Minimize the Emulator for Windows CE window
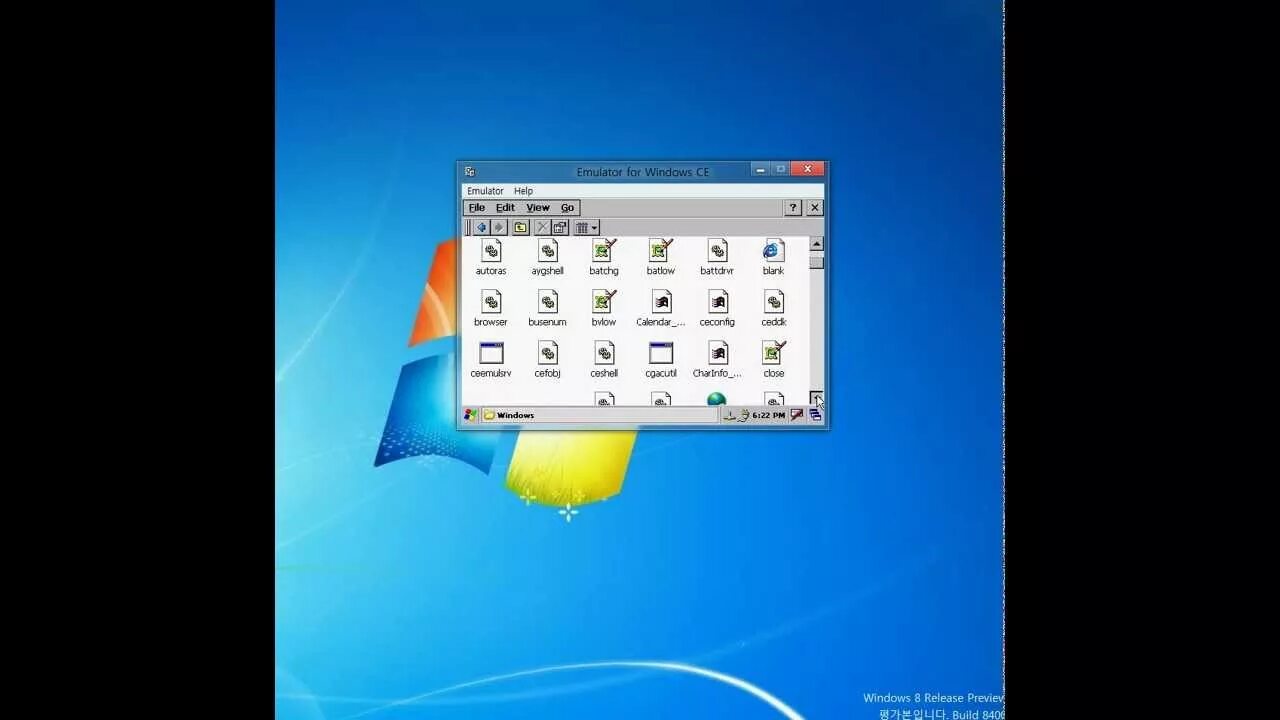Screen dimensions: 1280x720 (x=762, y=169)
